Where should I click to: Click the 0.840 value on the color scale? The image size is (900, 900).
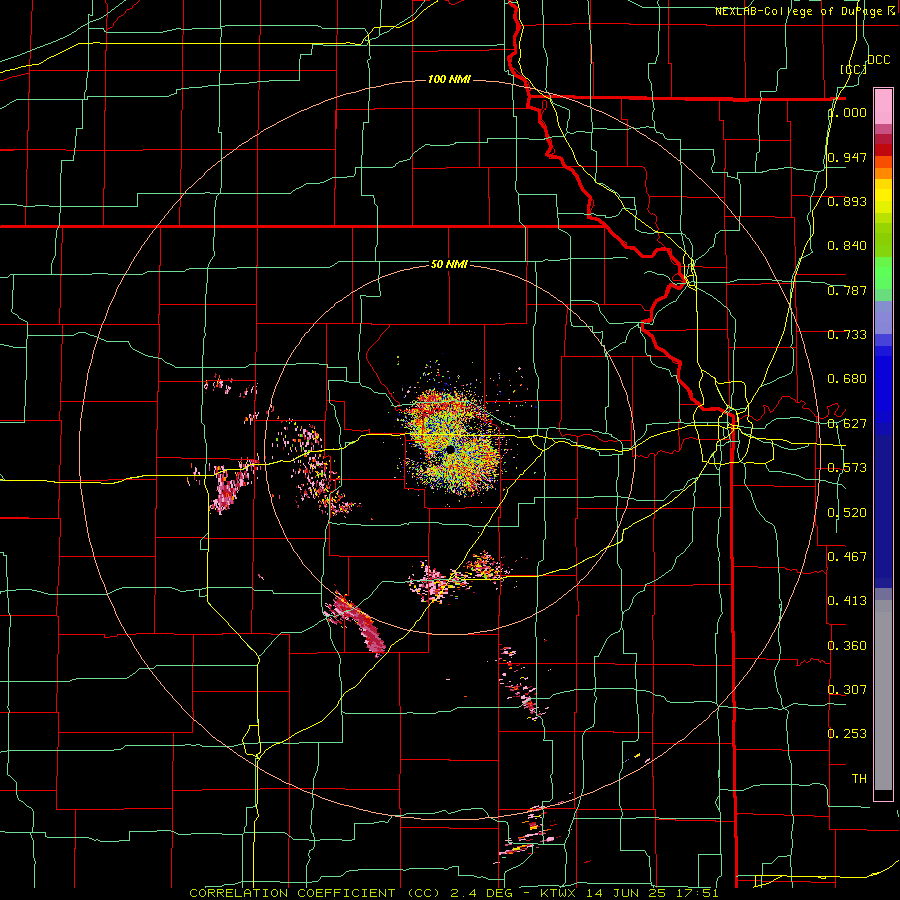point(847,246)
